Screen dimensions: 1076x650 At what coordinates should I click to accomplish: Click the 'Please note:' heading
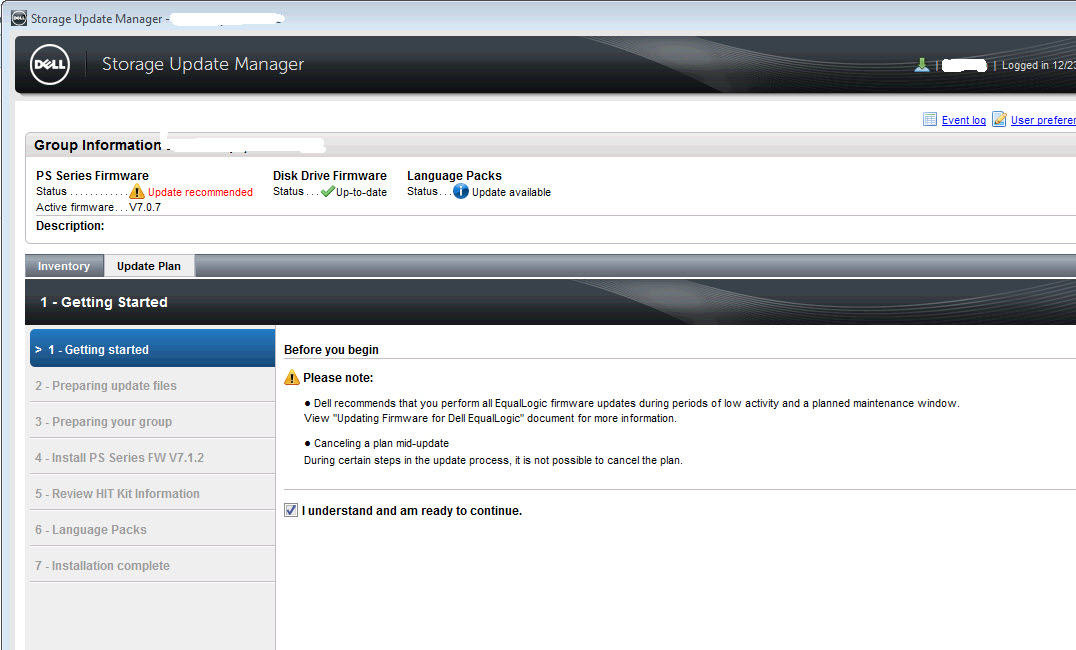pos(338,378)
